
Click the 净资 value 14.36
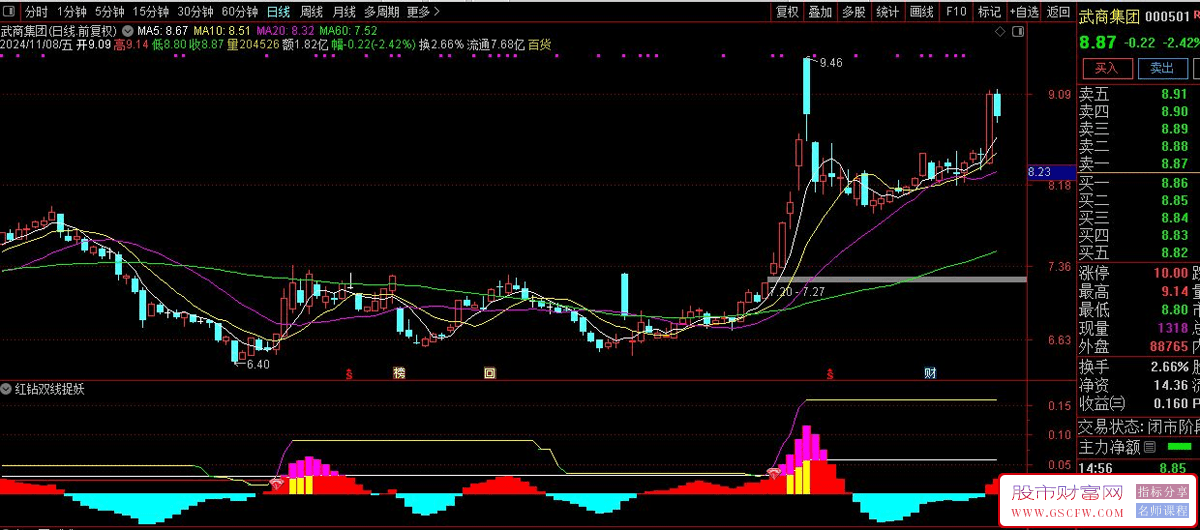tap(1170, 385)
